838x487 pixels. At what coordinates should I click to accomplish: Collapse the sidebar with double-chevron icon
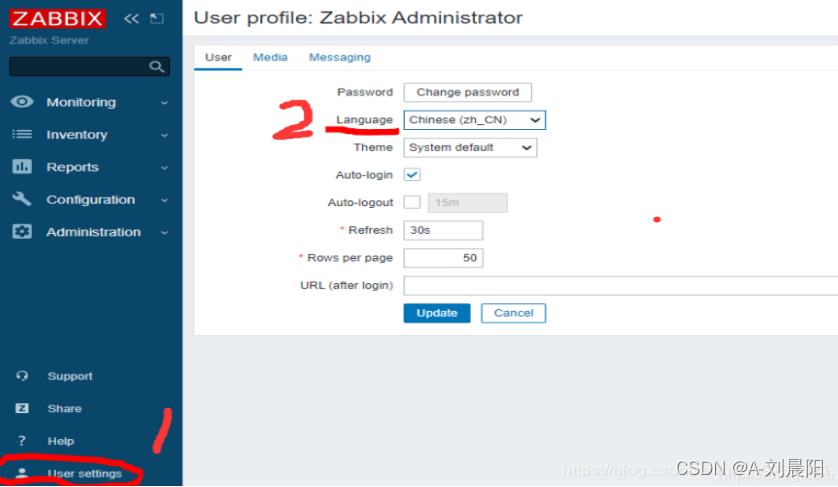pos(131,19)
